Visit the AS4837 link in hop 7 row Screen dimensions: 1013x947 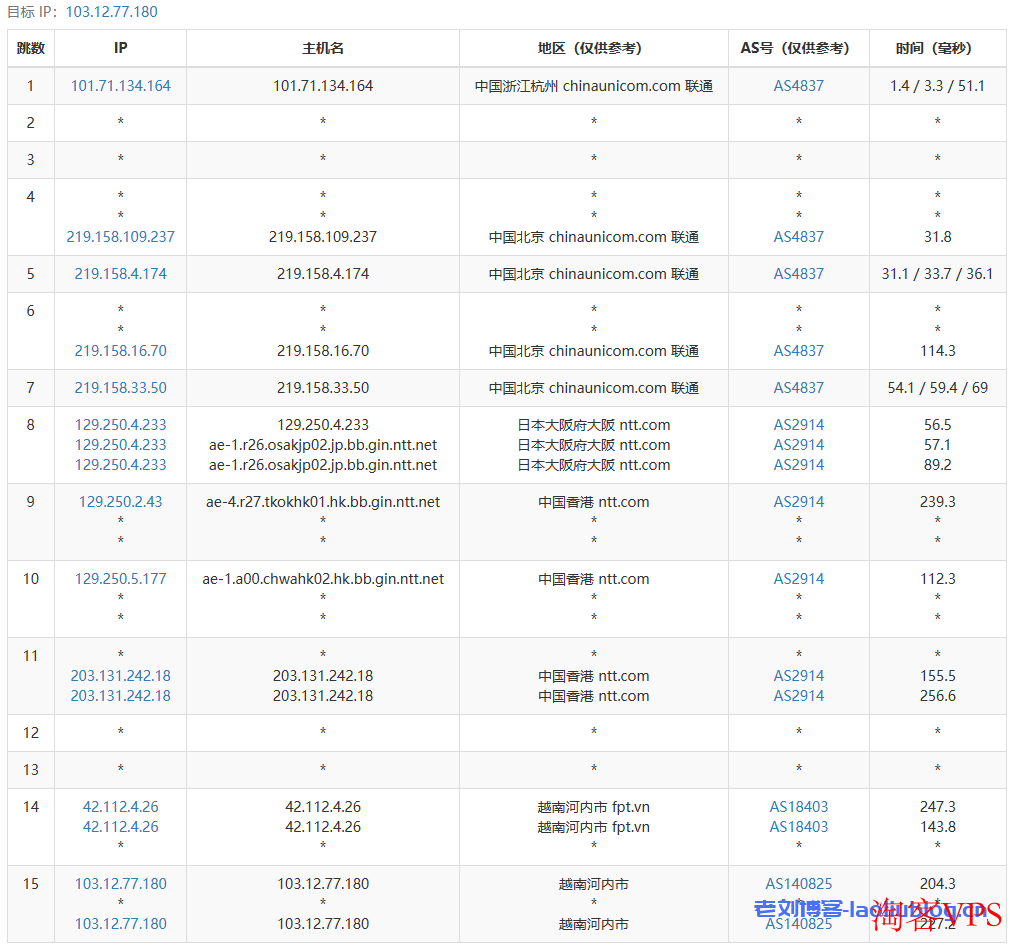click(799, 388)
